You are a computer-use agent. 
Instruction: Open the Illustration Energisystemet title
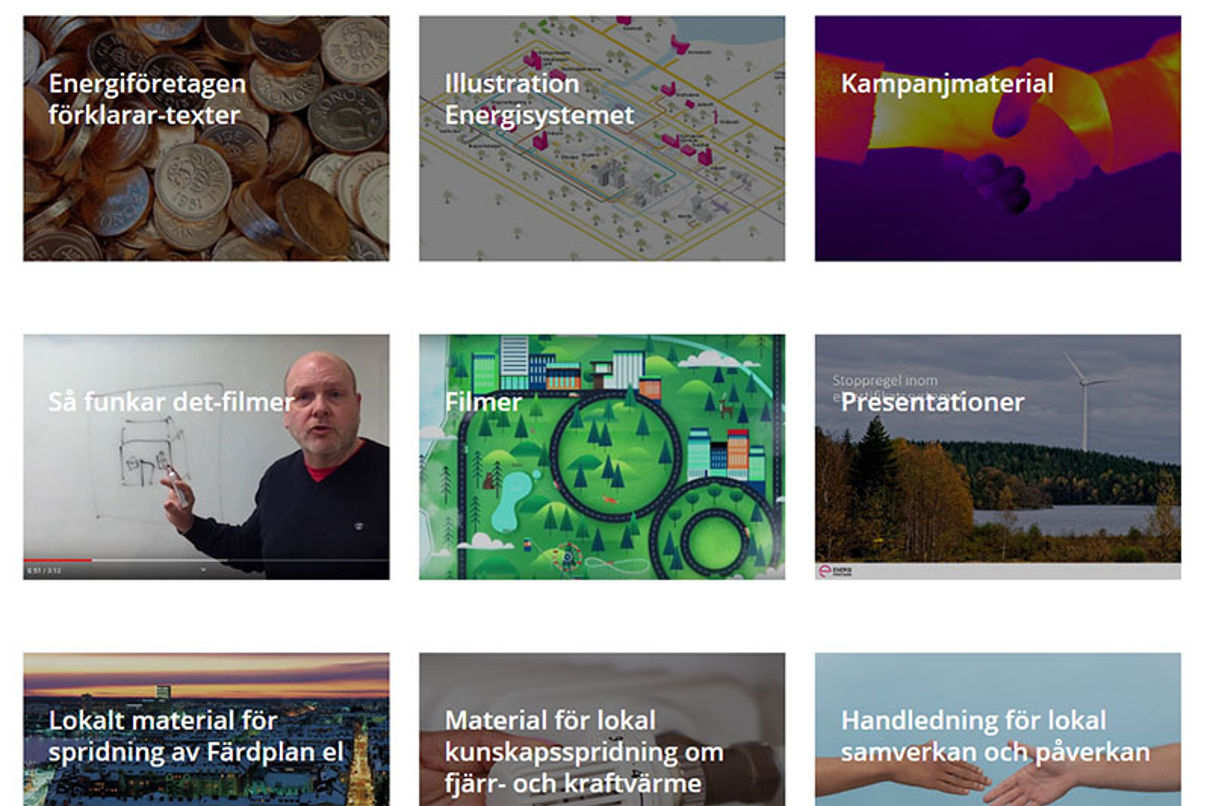(x=540, y=98)
